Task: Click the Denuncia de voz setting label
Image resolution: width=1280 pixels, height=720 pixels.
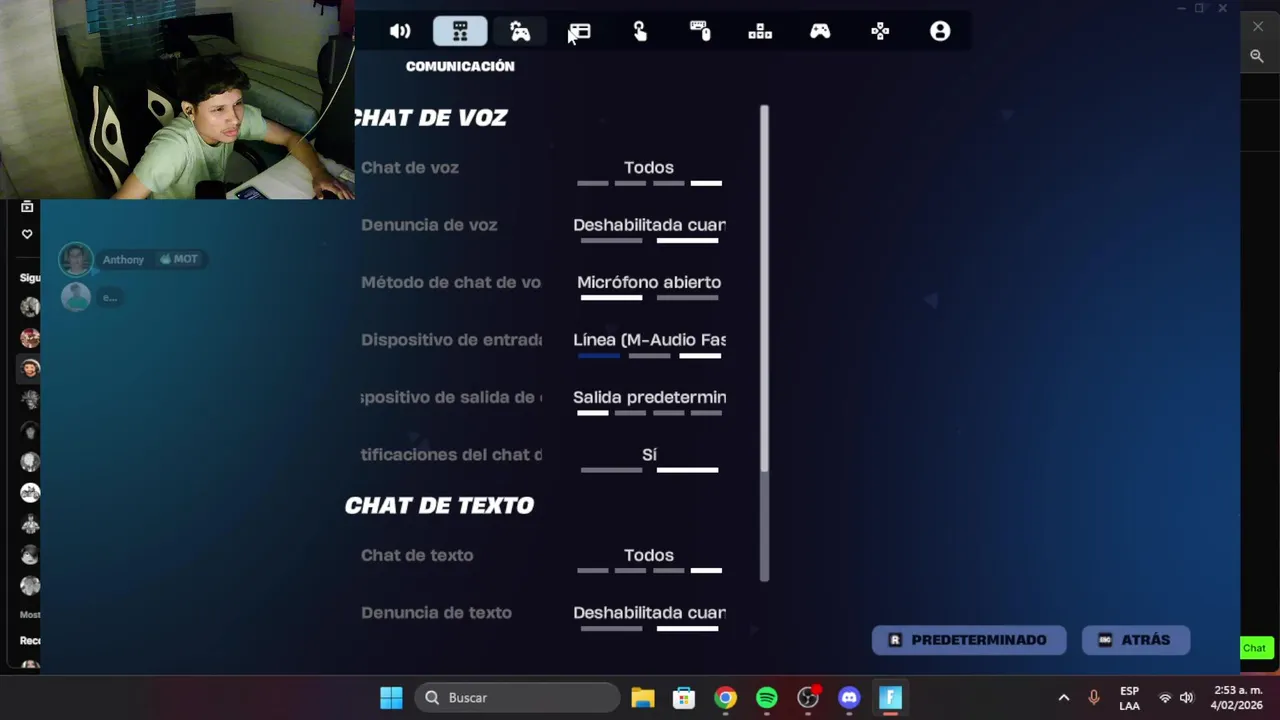Action: click(429, 225)
